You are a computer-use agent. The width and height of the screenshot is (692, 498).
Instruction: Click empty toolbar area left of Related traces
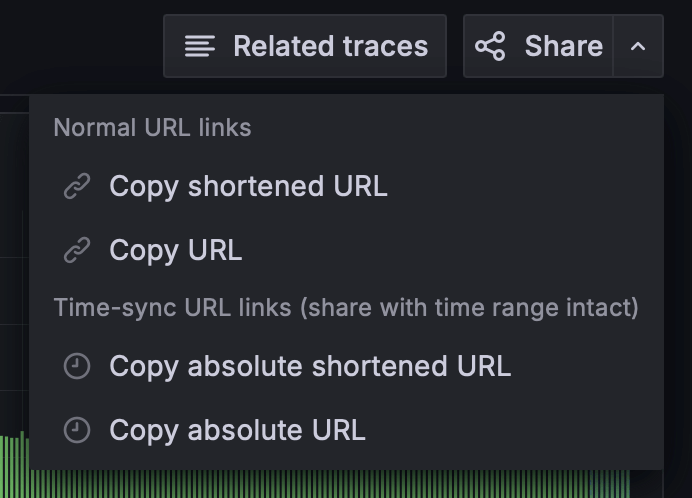(80, 46)
